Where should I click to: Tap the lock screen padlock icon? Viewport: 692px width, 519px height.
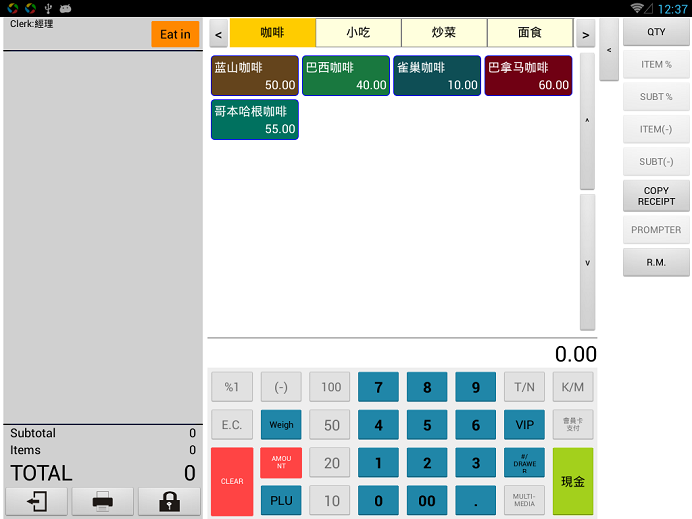169,502
